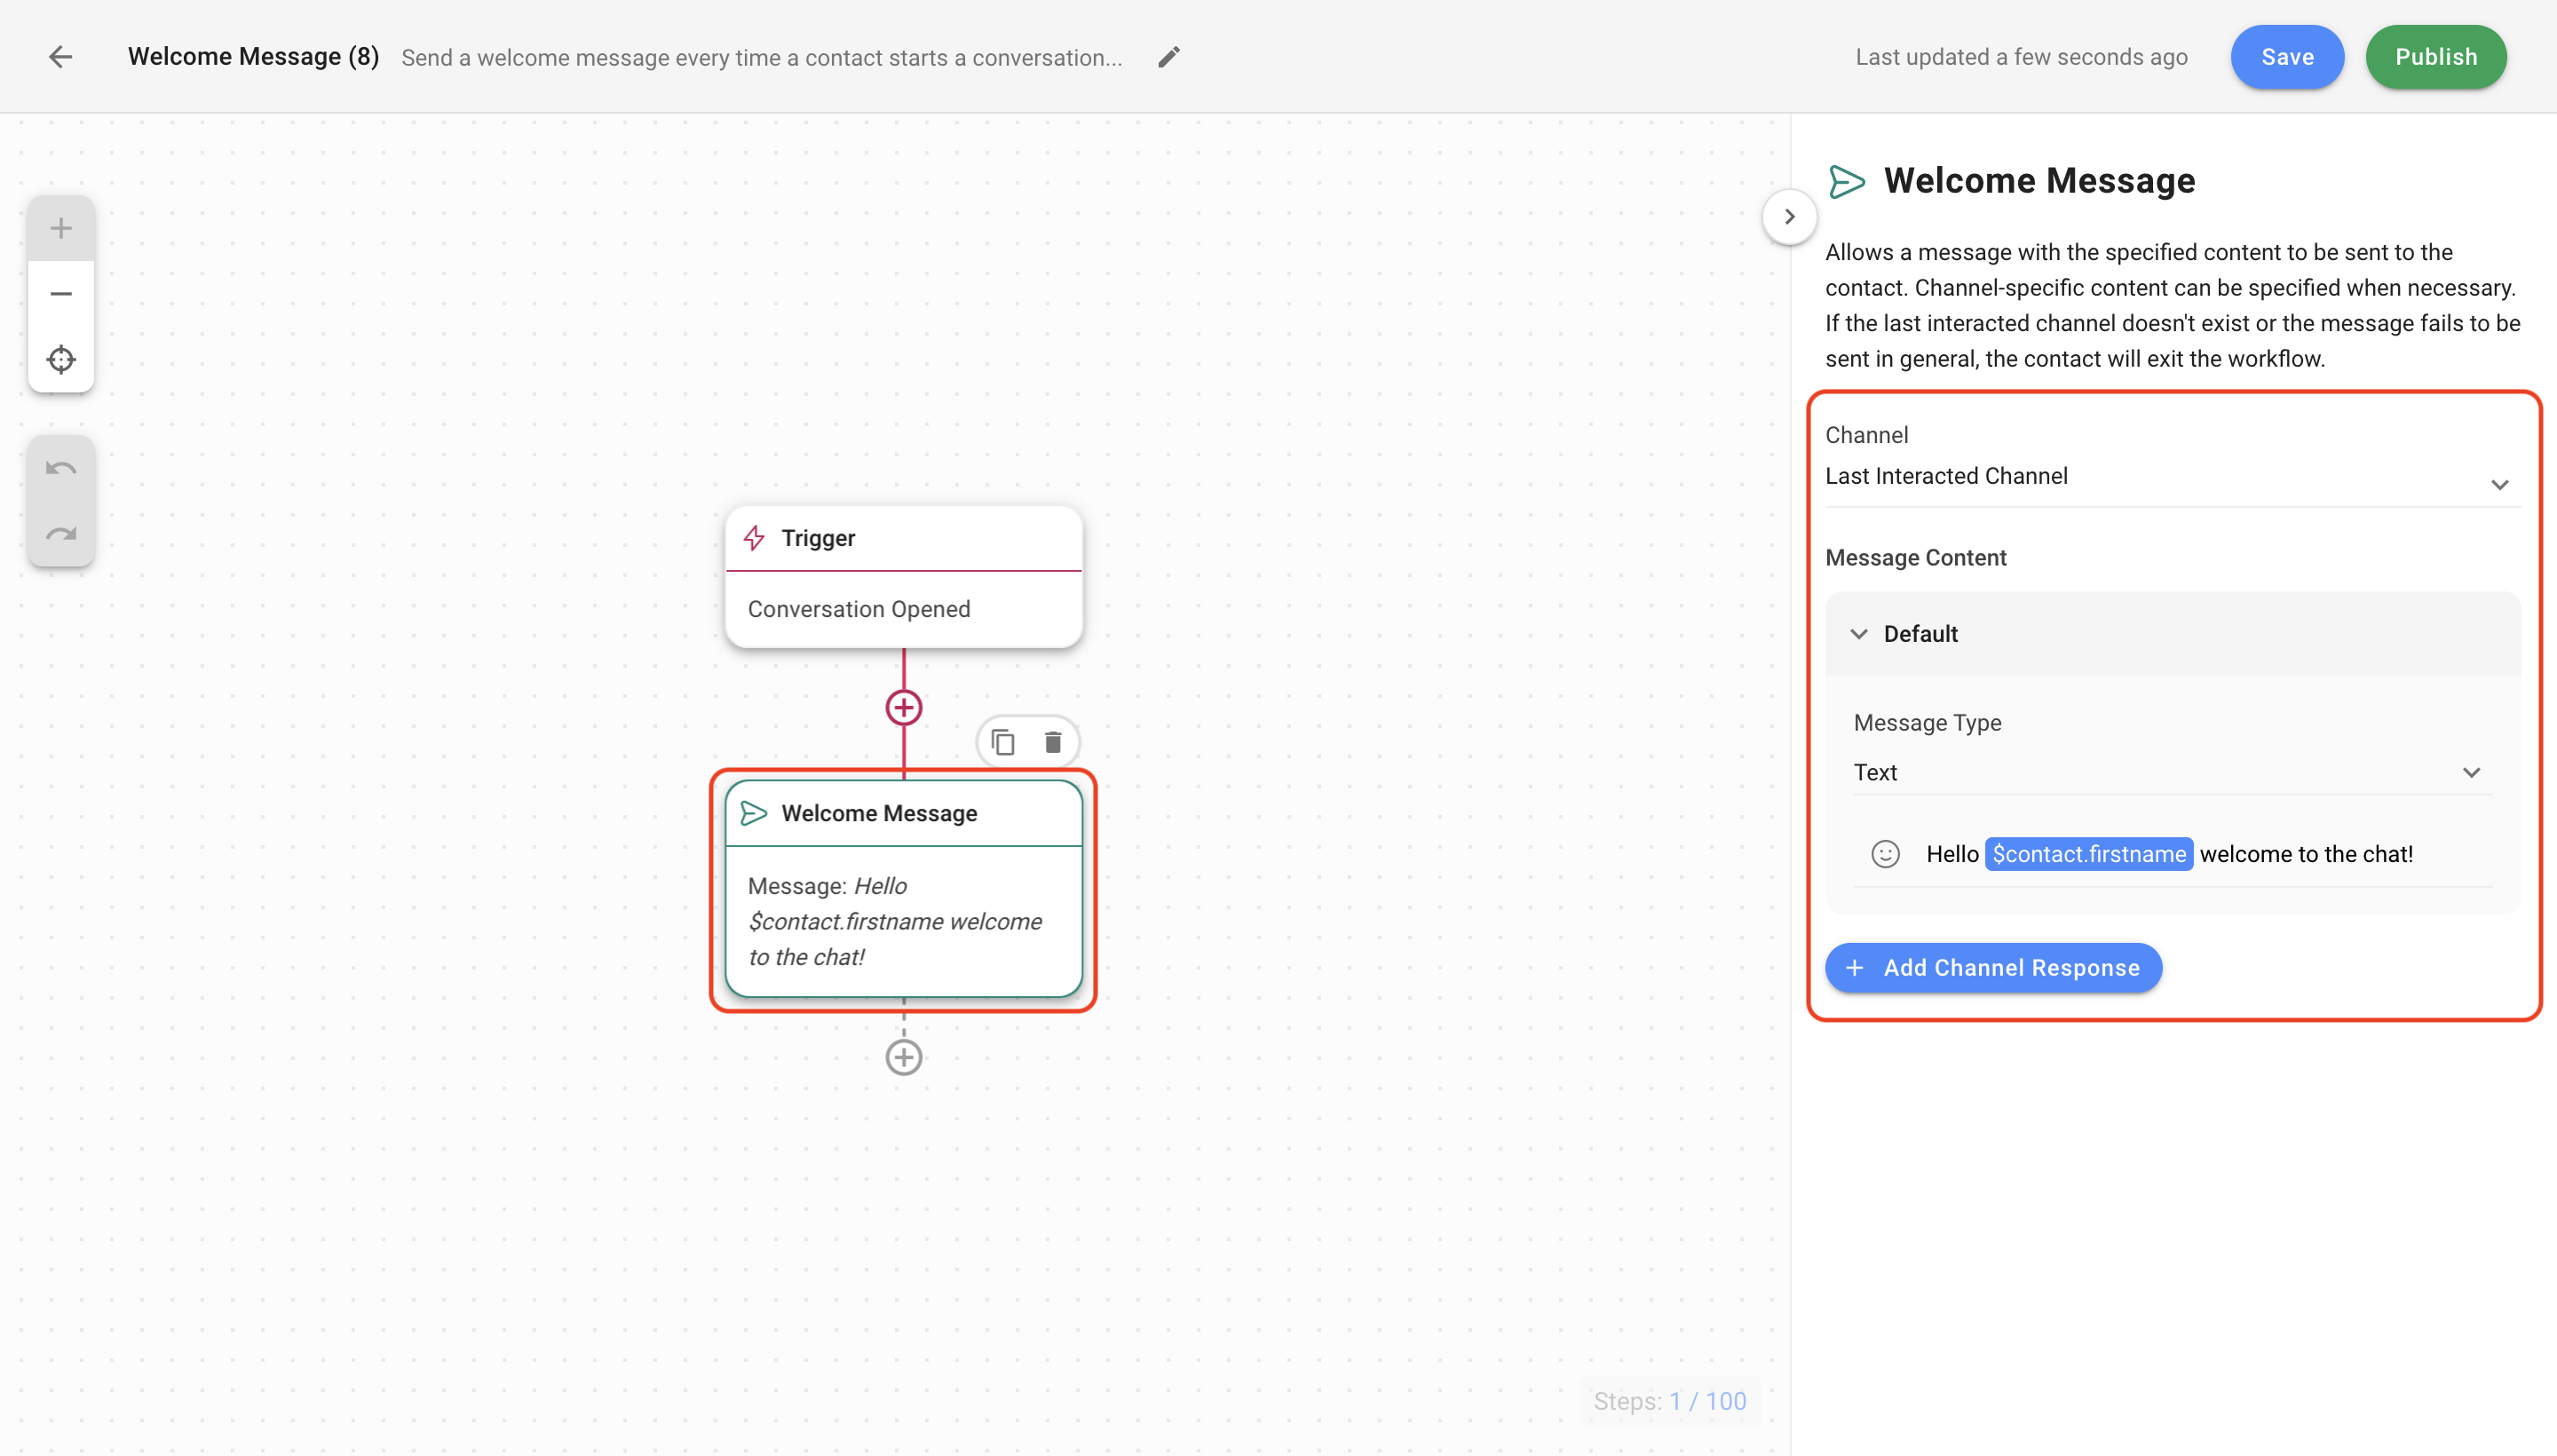Viewport: 2557px width, 1456px height.
Task: Click the Save button
Action: (x=2286, y=57)
